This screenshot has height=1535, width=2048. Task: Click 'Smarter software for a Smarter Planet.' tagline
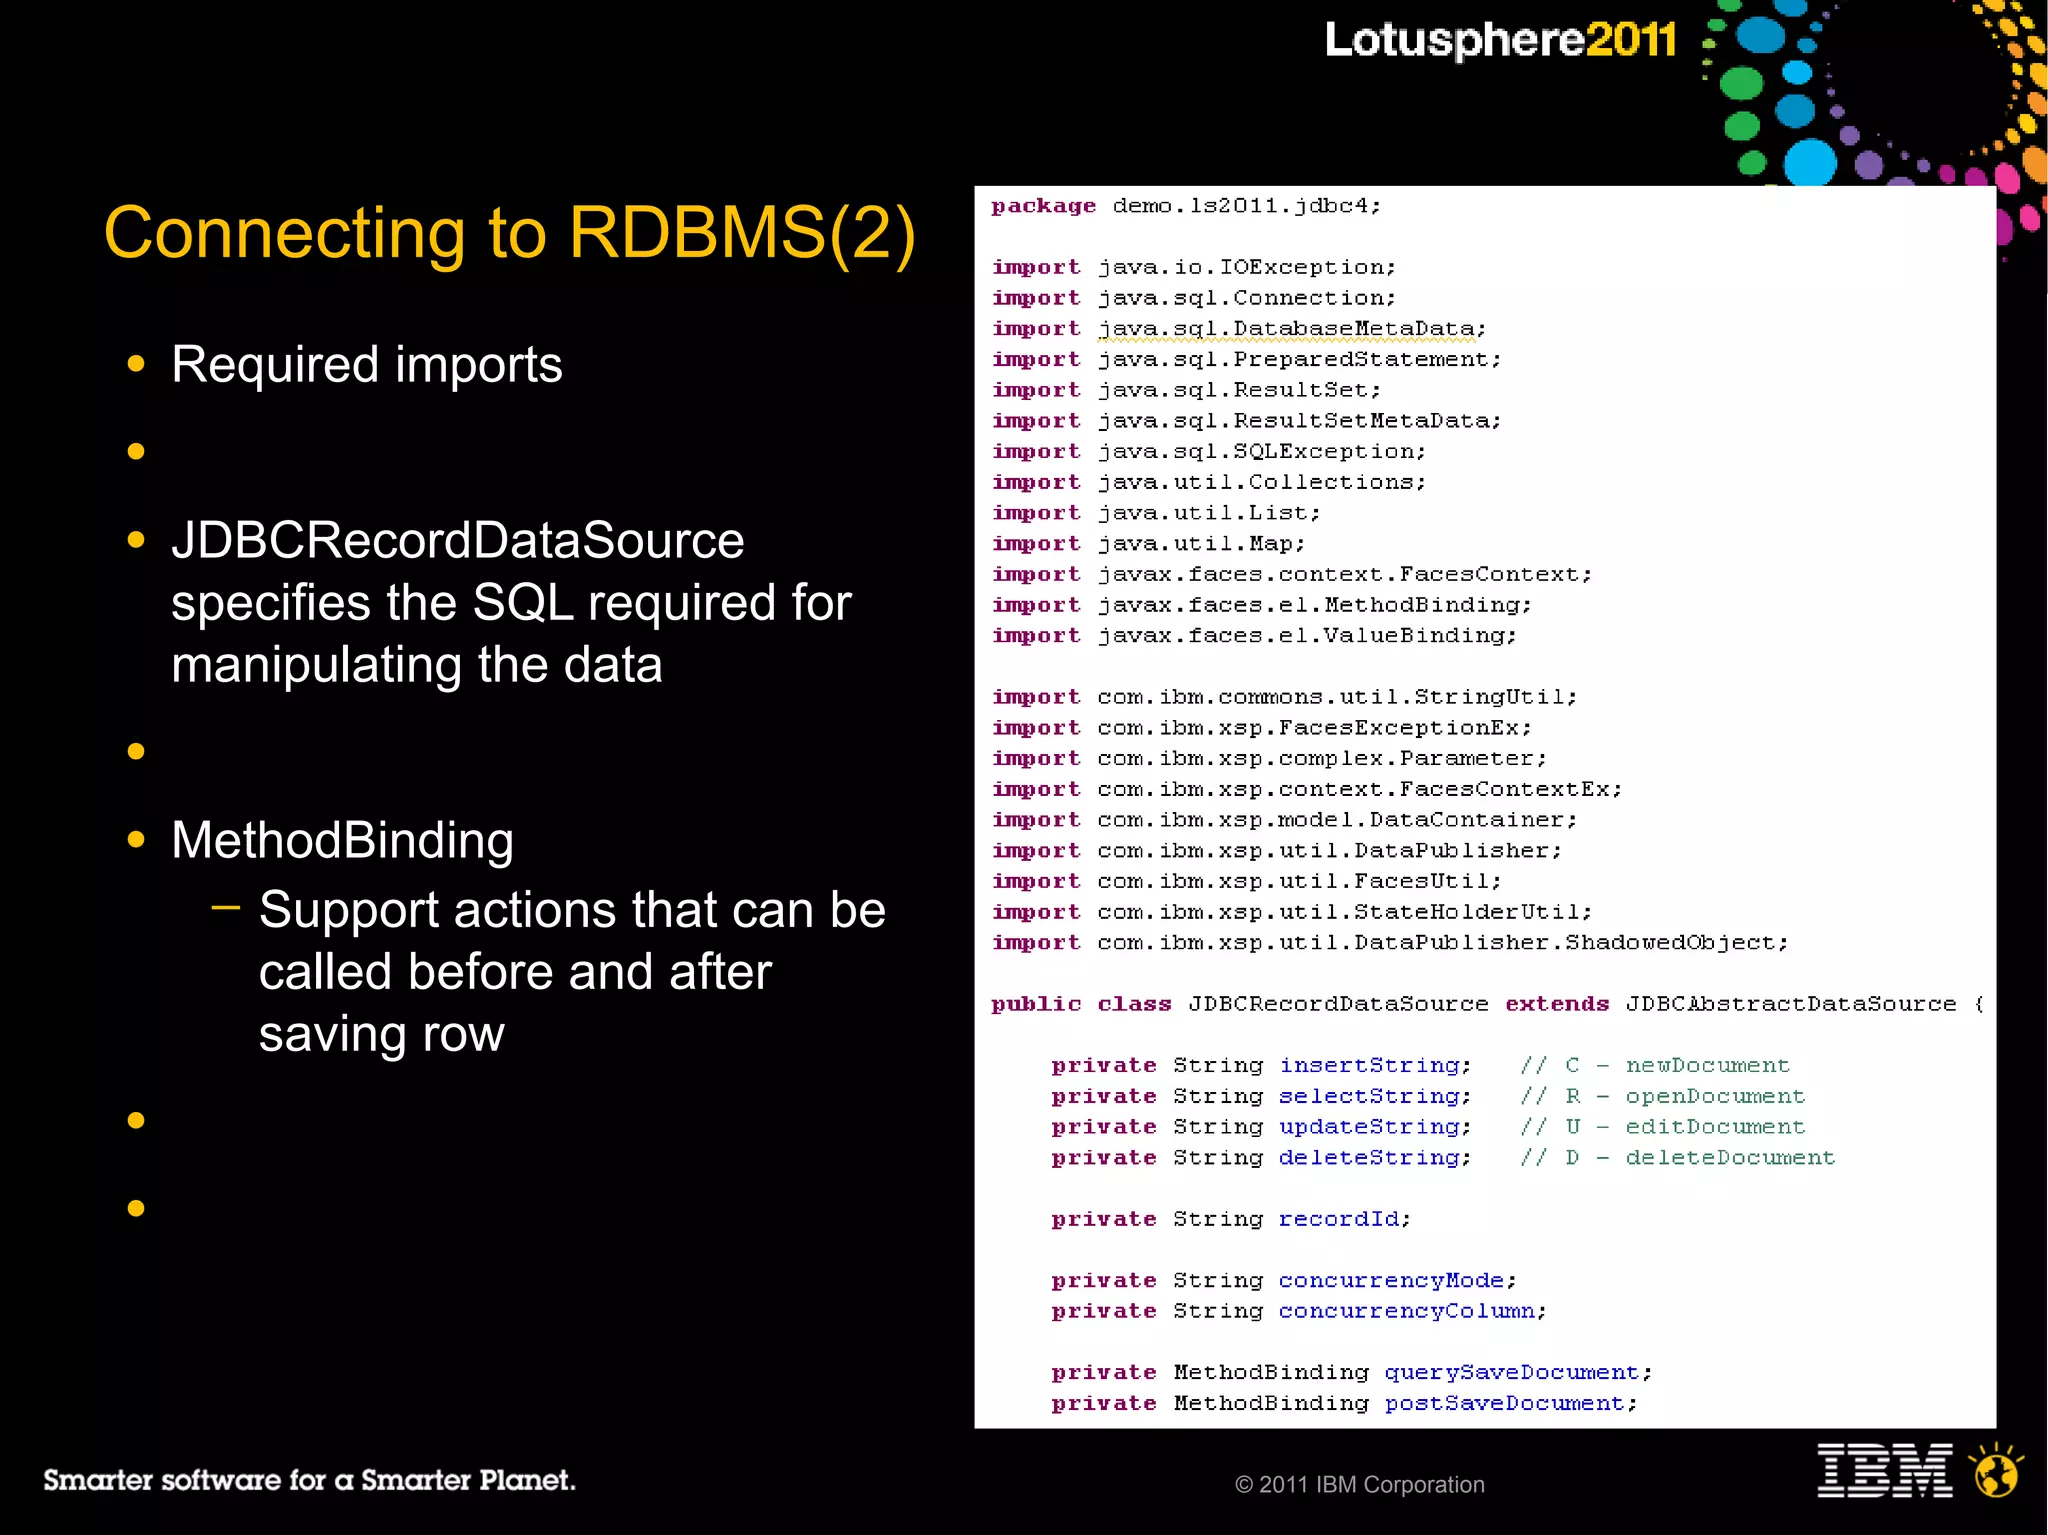tap(309, 1480)
